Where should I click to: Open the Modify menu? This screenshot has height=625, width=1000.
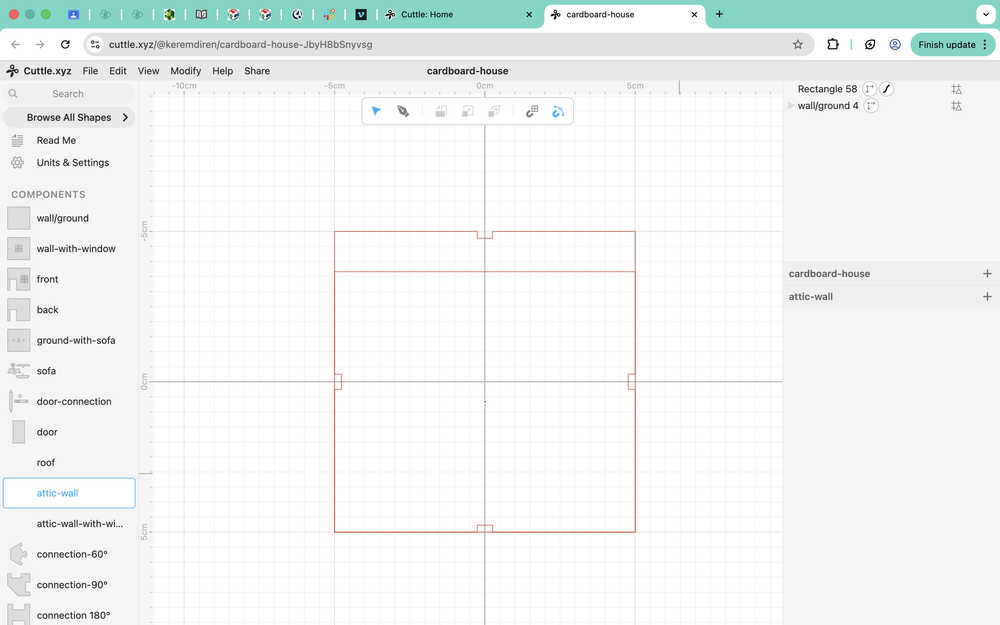coord(186,71)
